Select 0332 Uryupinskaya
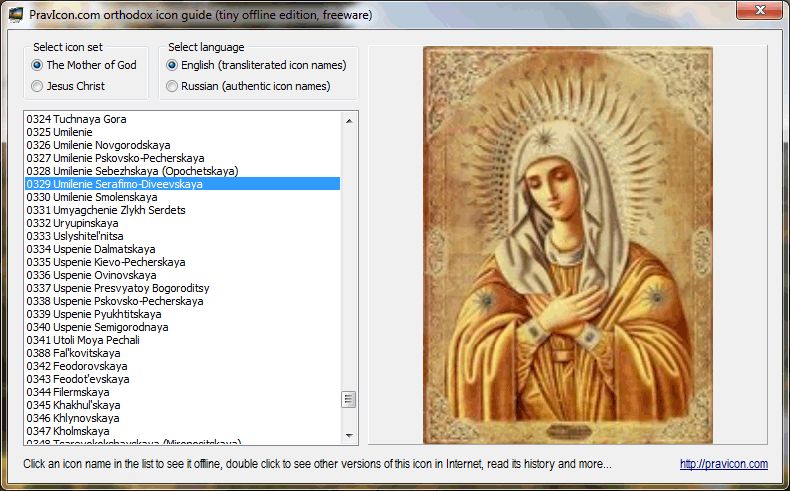 182,223
